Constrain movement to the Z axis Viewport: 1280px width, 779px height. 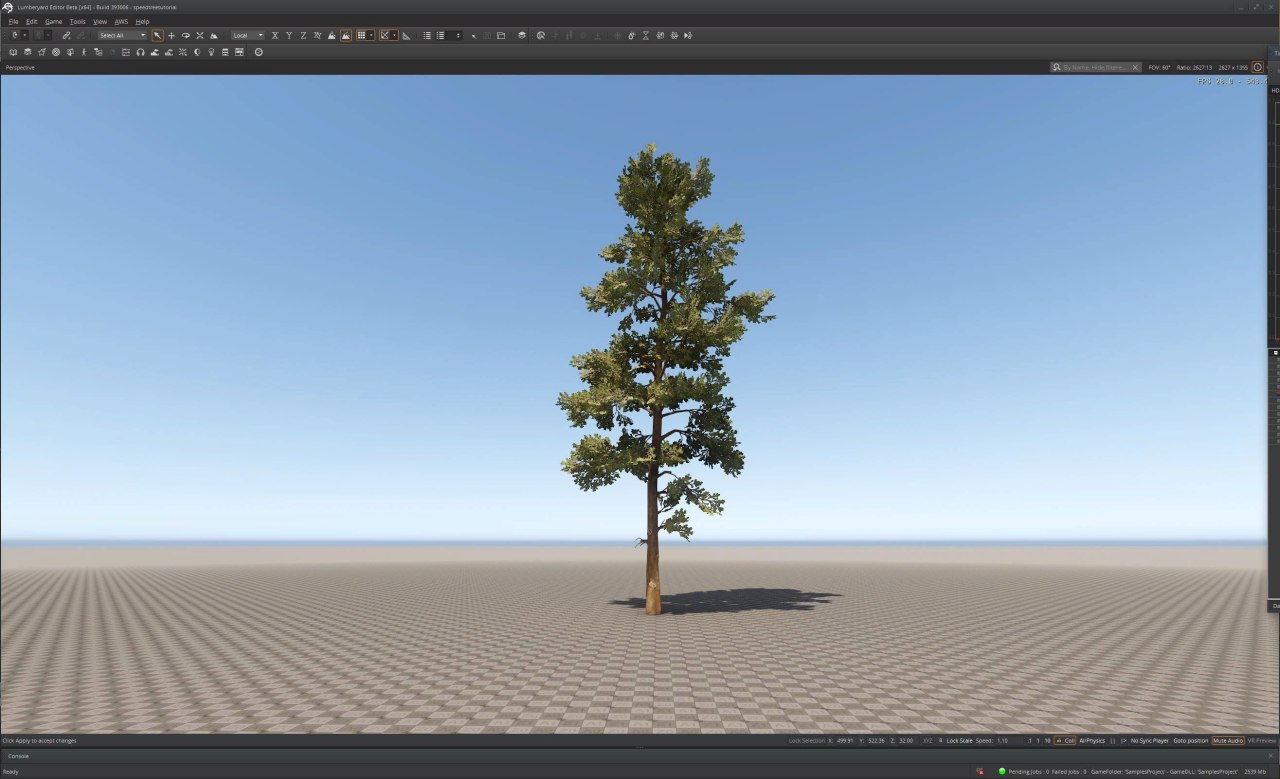pyautogui.click(x=303, y=35)
